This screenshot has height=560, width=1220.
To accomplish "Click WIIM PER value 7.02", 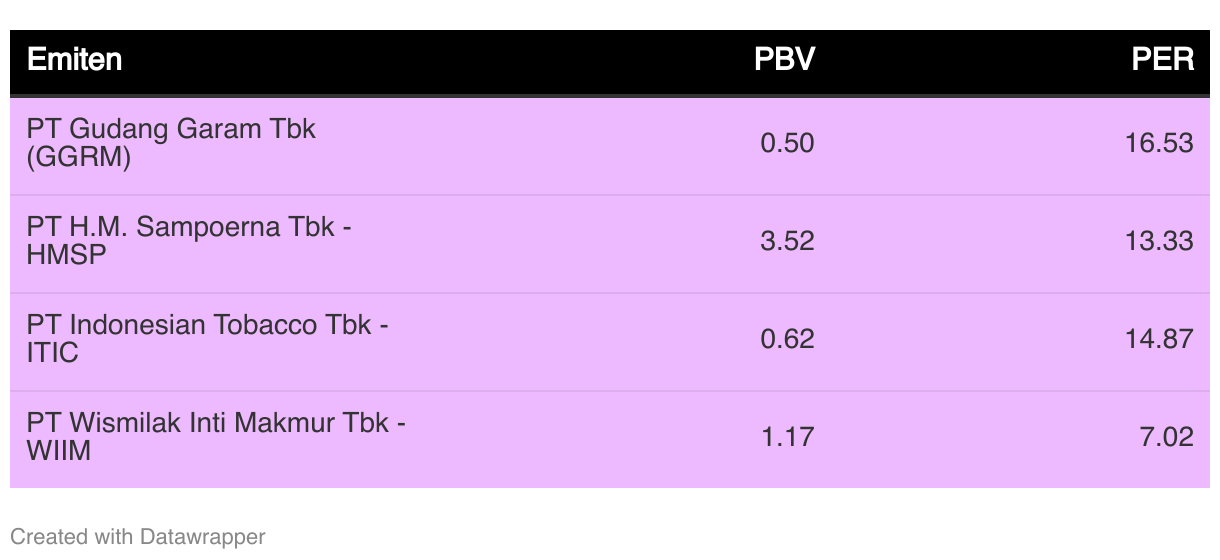I will pos(1166,437).
